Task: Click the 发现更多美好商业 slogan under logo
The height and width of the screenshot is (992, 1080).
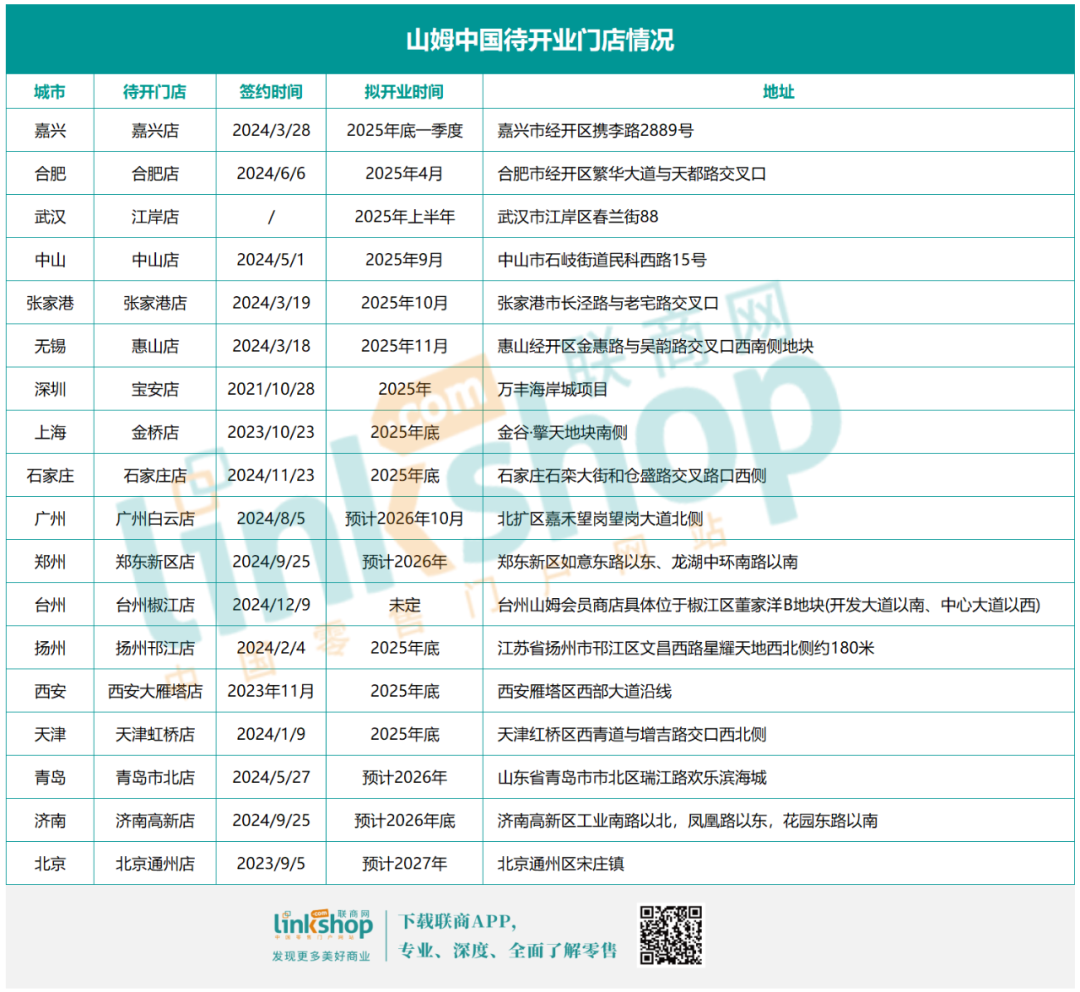Action: pos(321,956)
